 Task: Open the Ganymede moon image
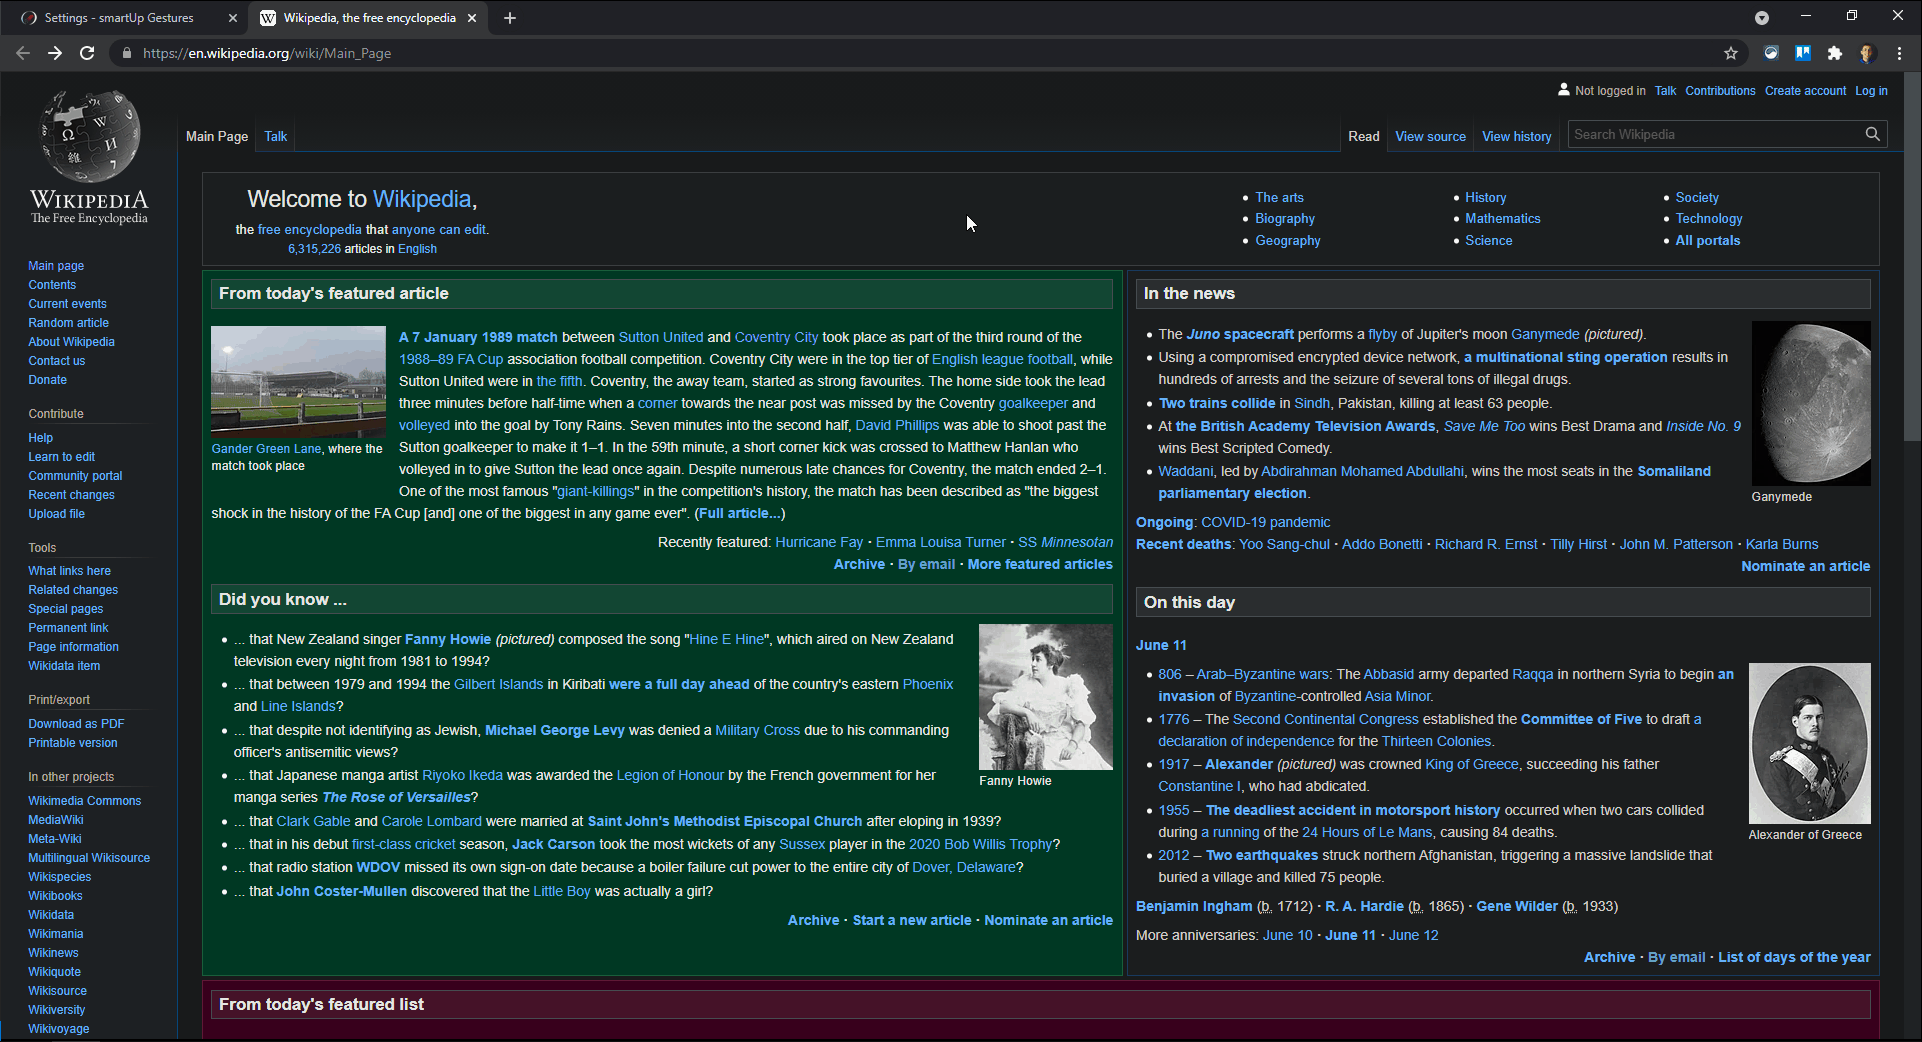(x=1810, y=403)
